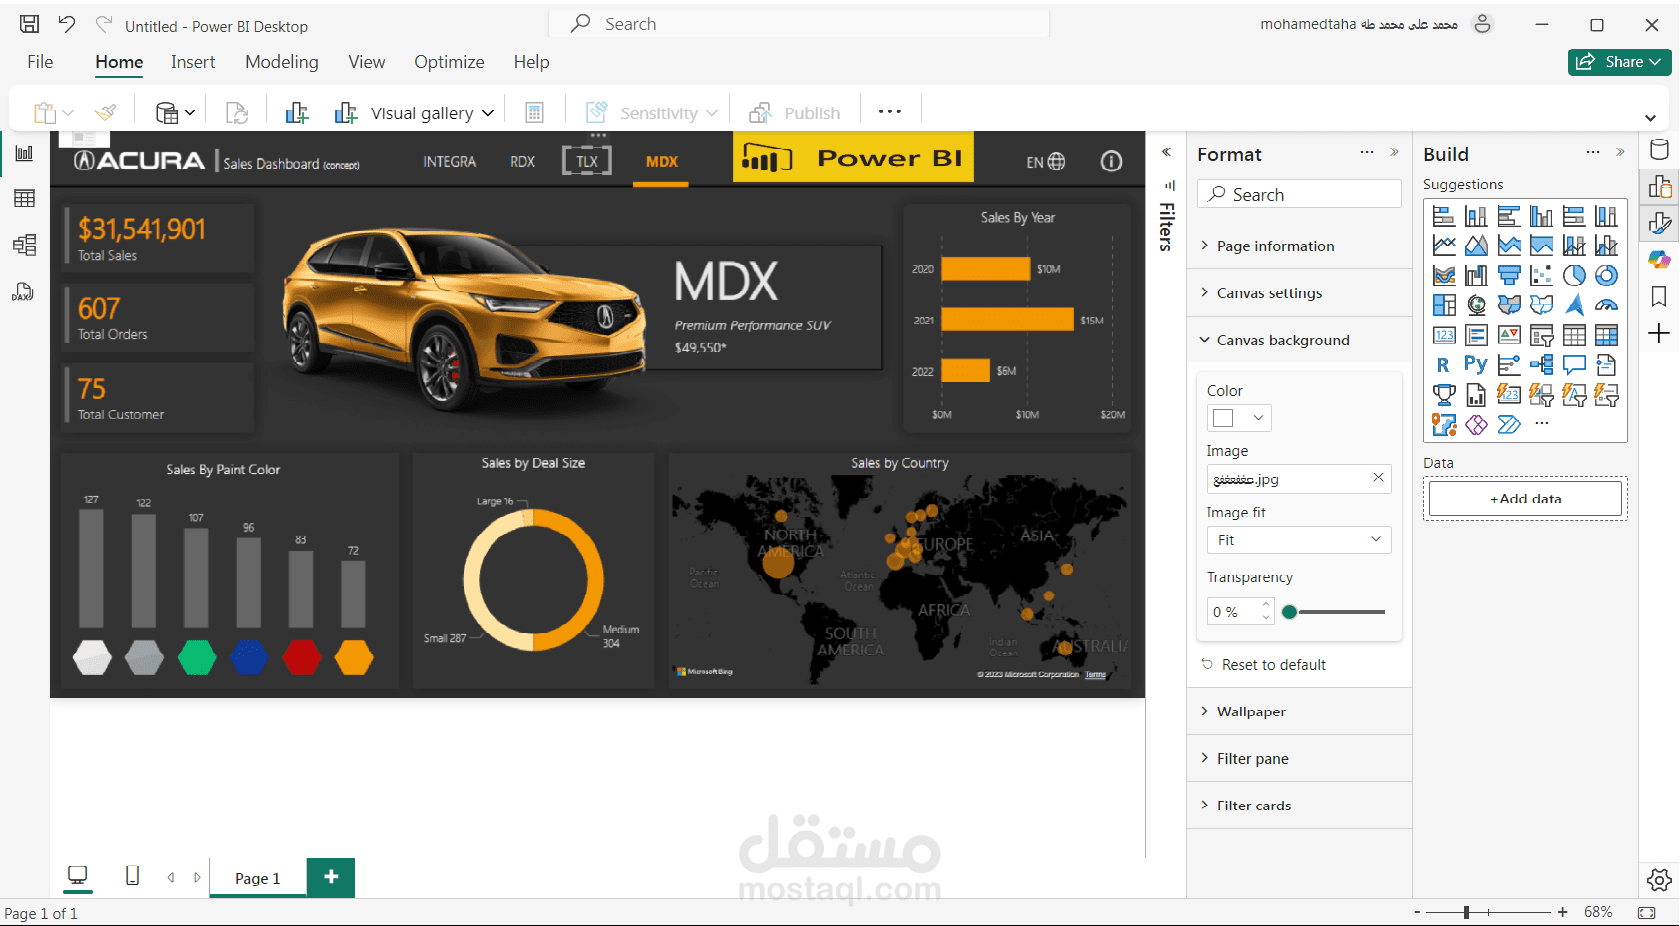
Task: Open the Image fit dropdown
Action: click(x=1299, y=540)
